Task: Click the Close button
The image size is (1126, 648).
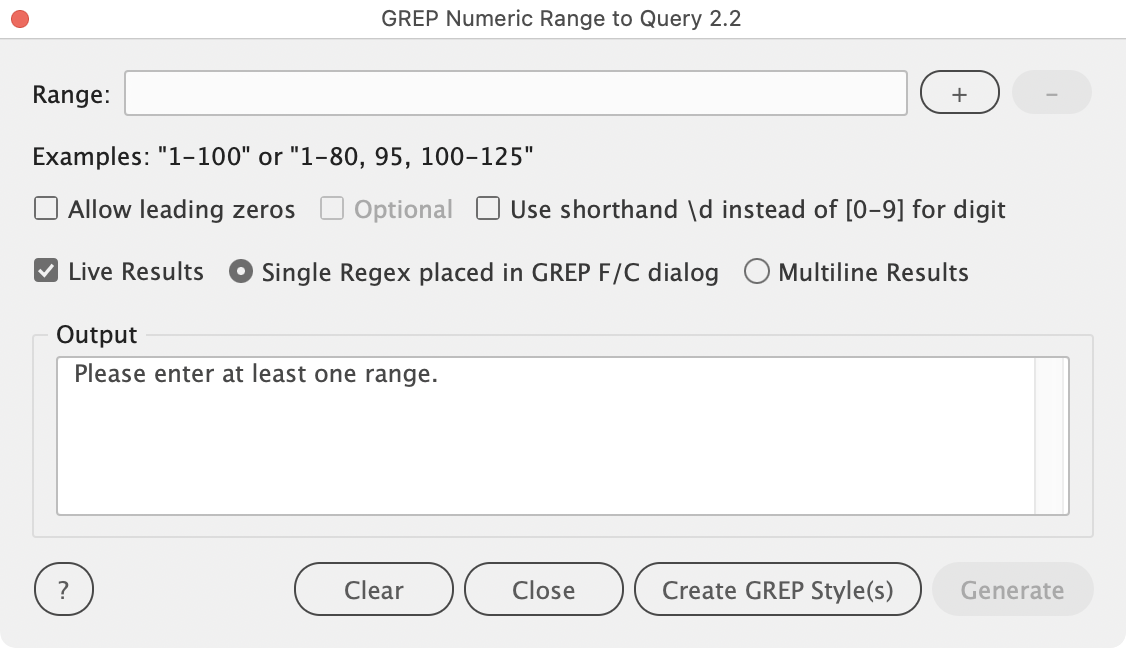Action: coord(543,590)
